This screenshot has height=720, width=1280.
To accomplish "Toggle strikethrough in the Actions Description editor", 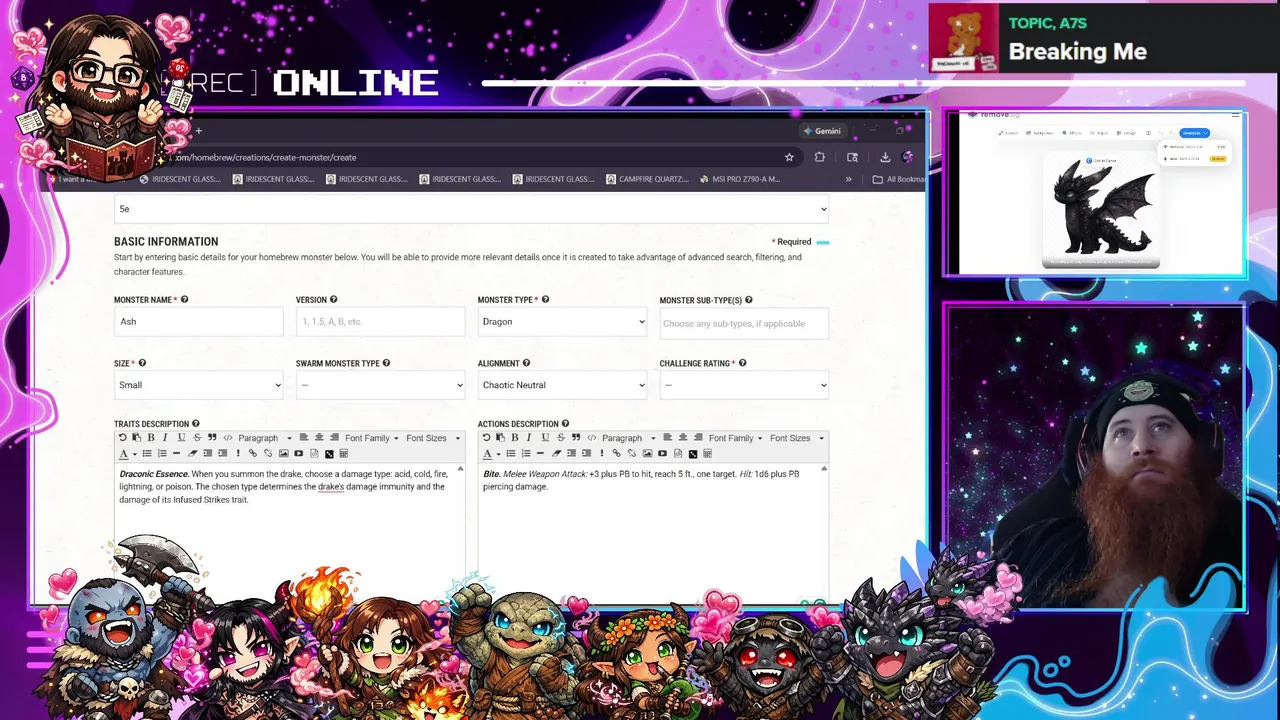I will 561,438.
